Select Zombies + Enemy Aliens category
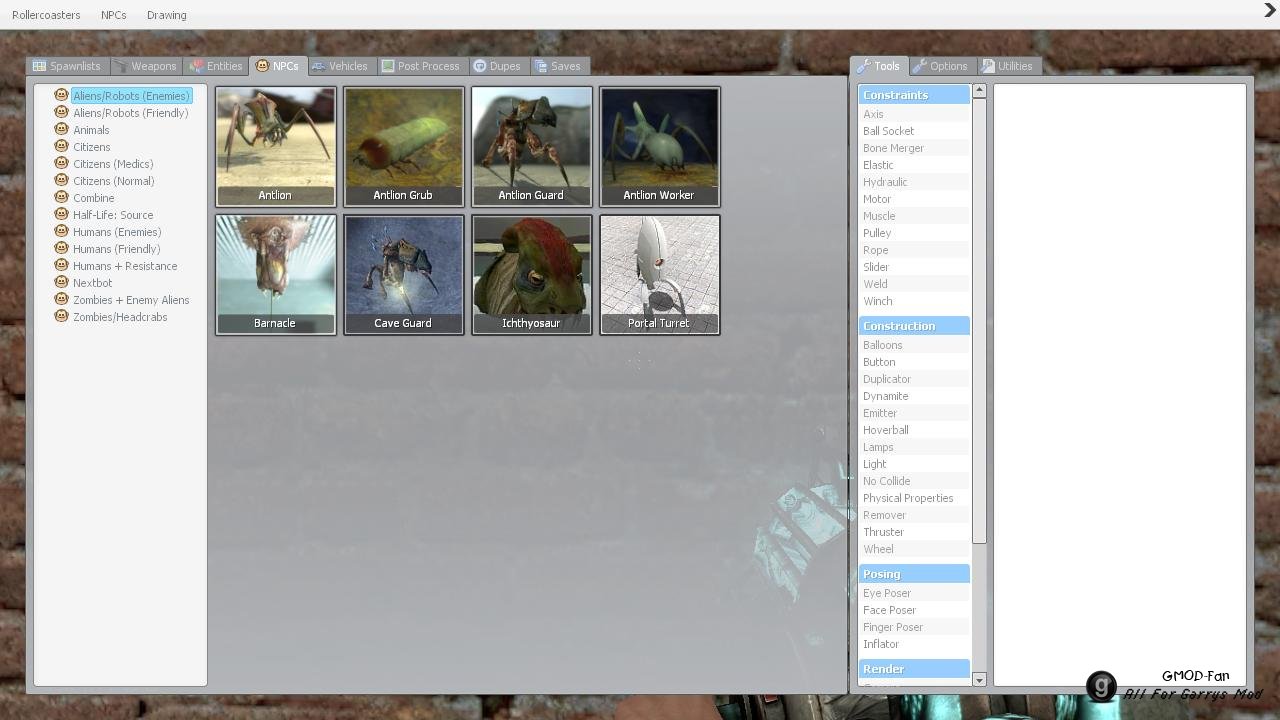The height and width of the screenshot is (720, 1280). pos(131,300)
